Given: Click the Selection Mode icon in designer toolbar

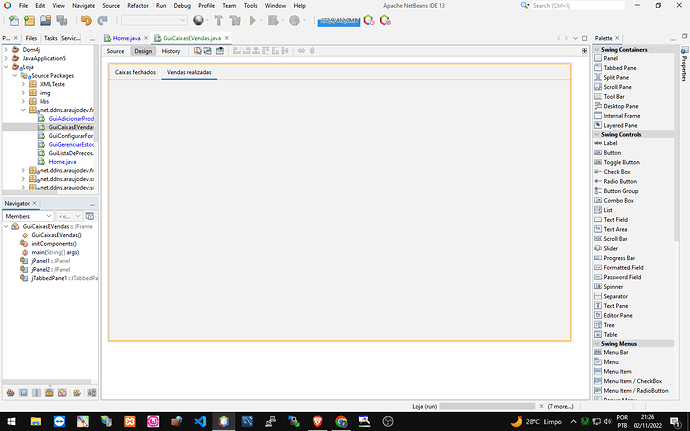Looking at the screenshot, I should (198, 51).
